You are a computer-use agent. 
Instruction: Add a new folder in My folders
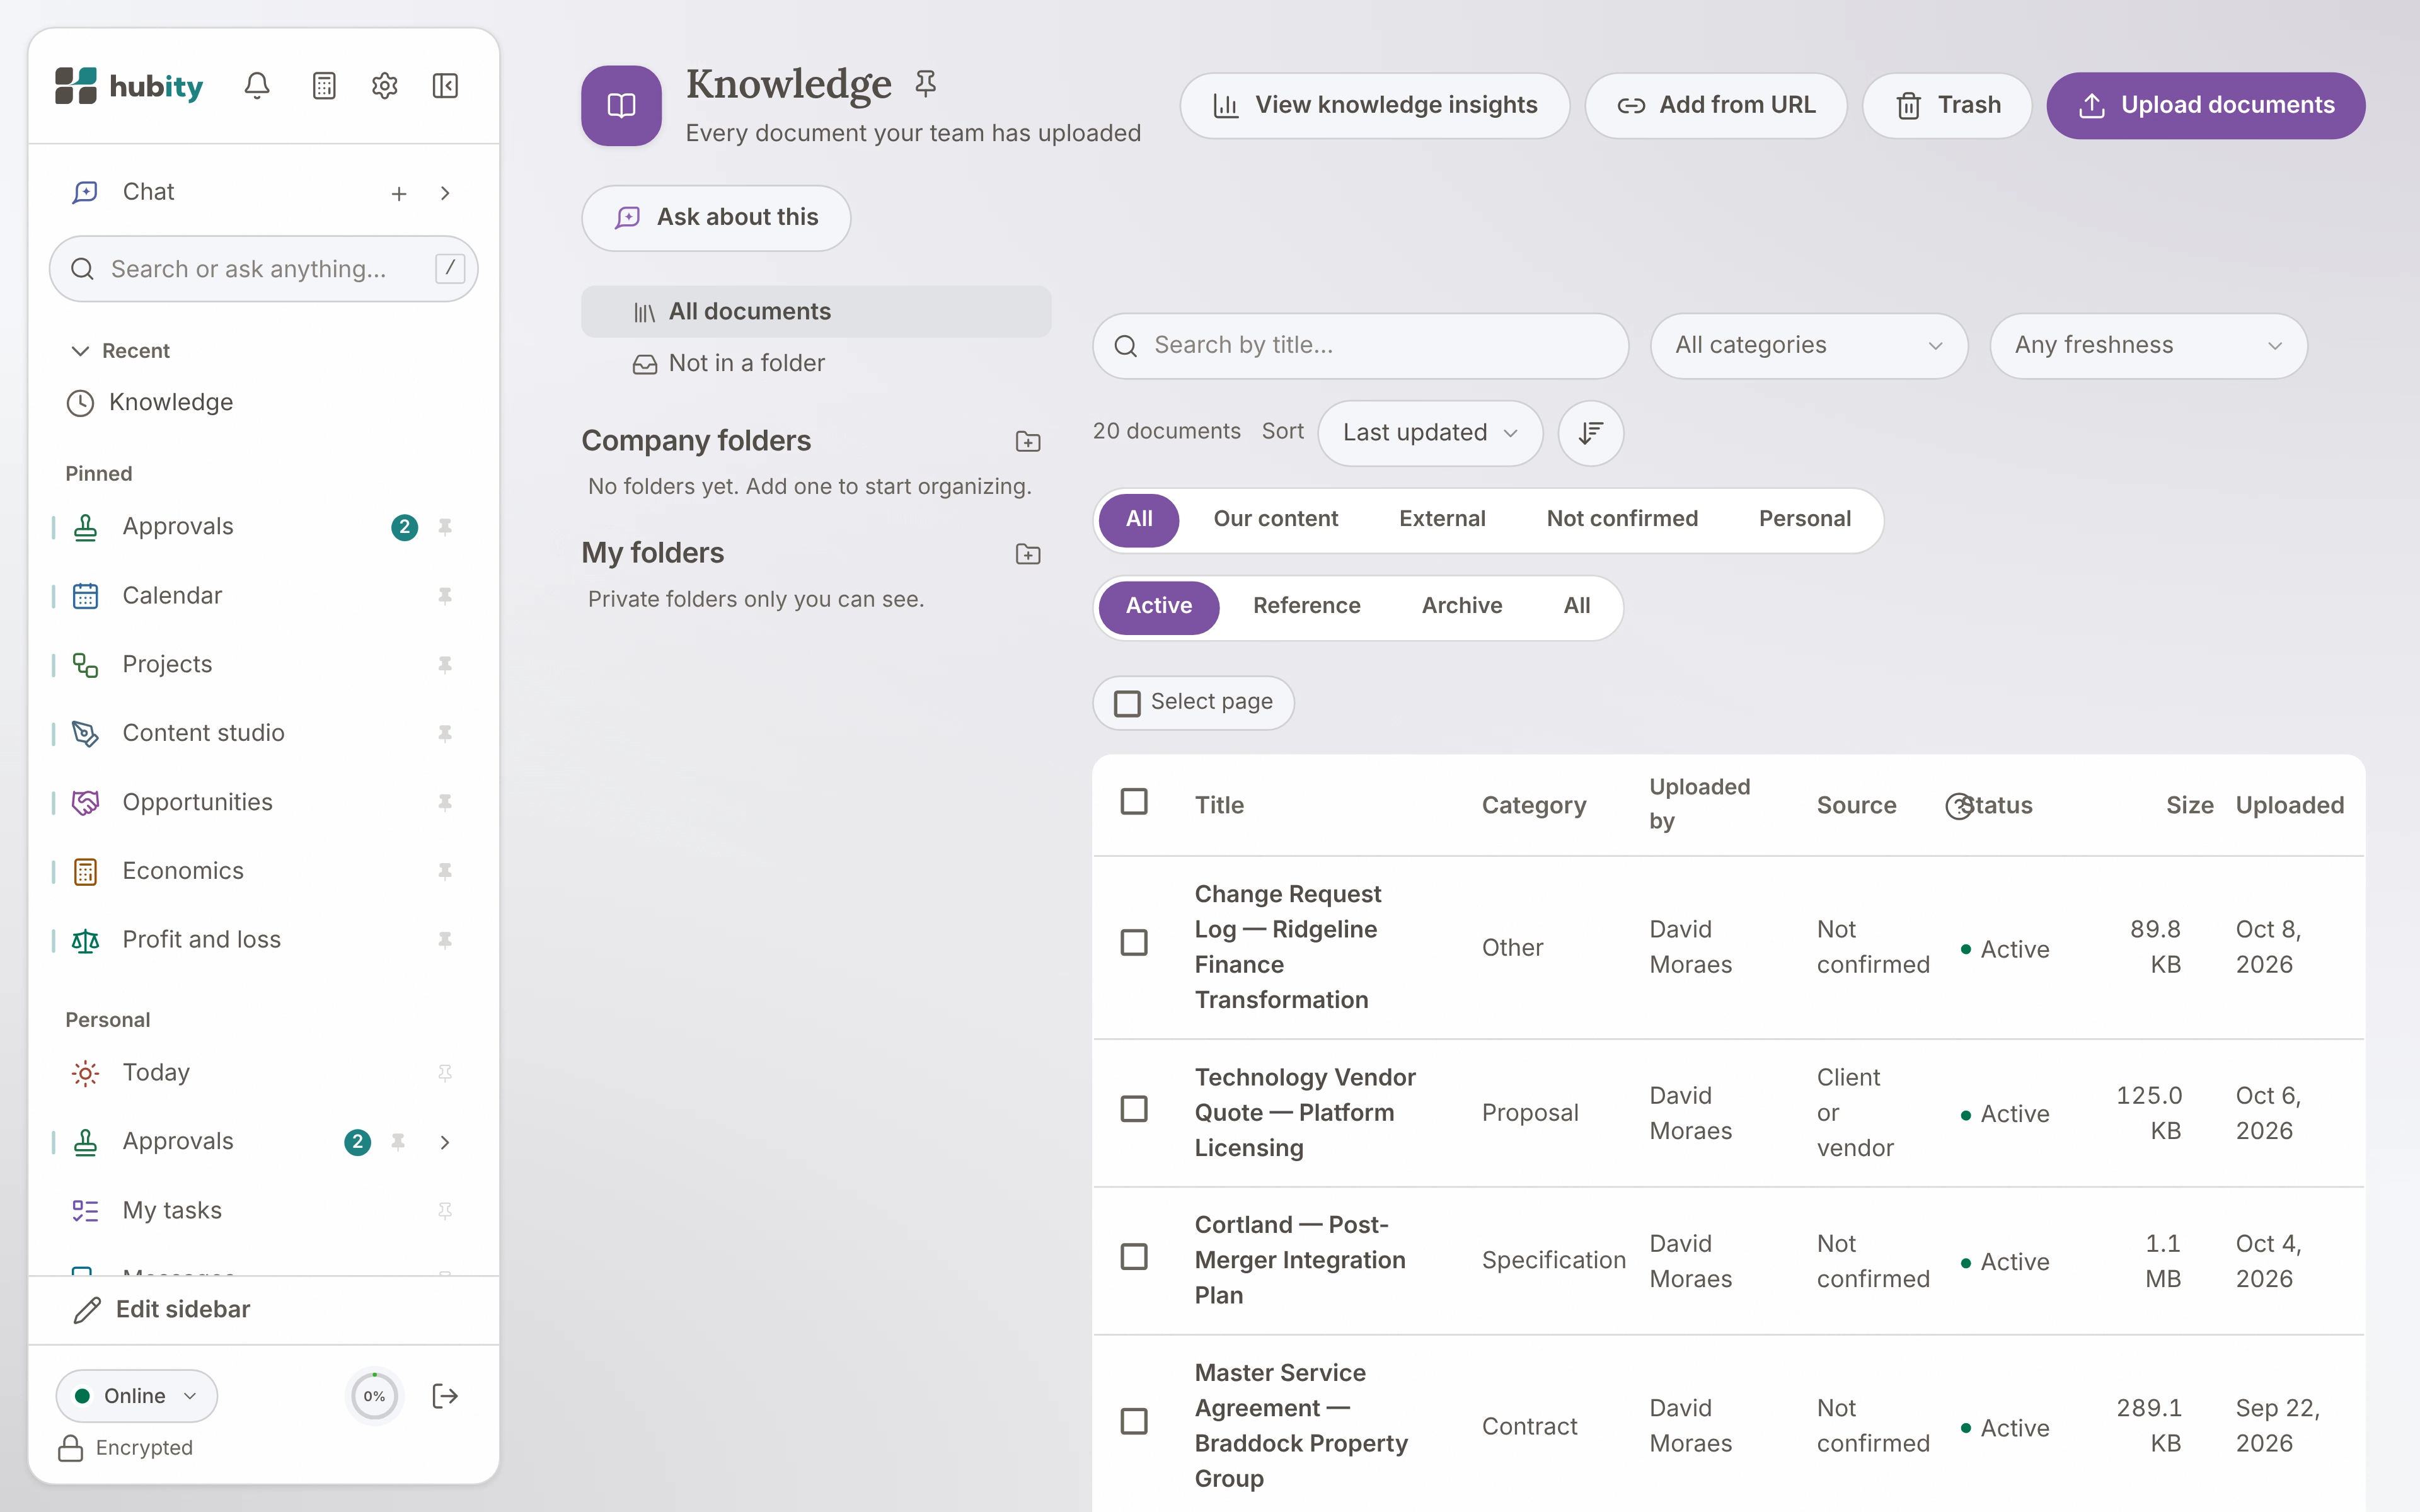click(1028, 554)
